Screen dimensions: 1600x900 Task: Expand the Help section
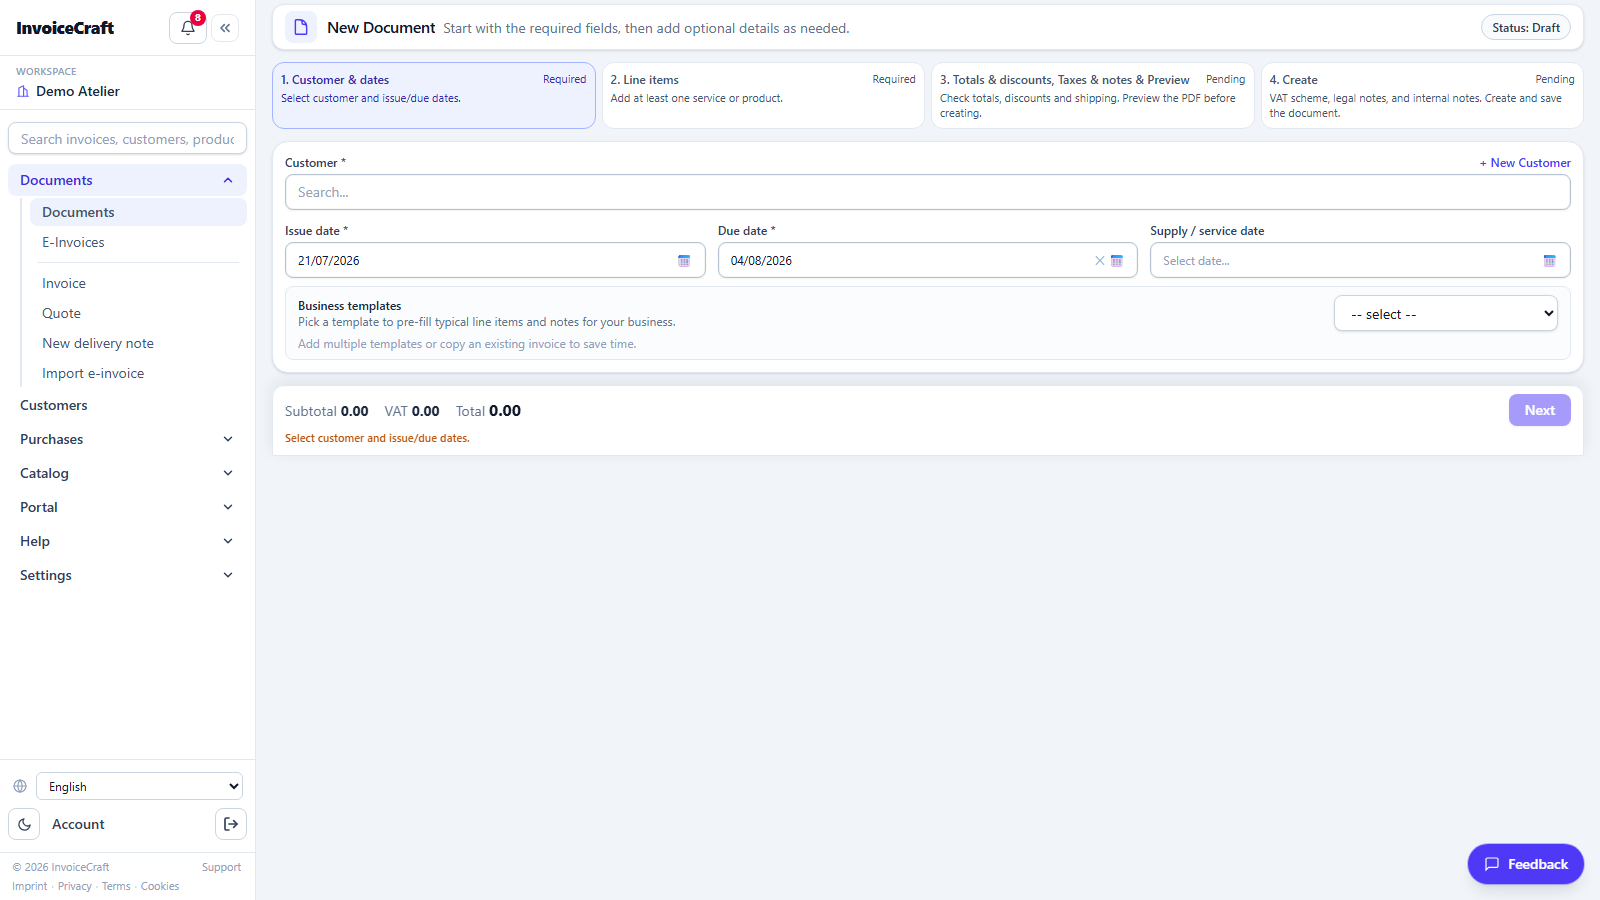point(127,541)
